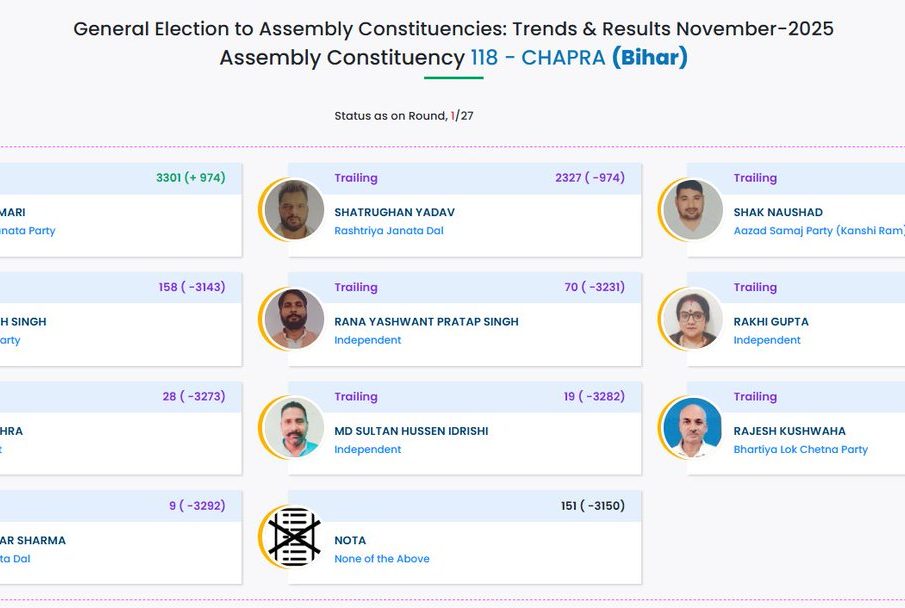Click the Rashtriya Janata Dal party label
Screen dimensions: 905x608
click(388, 231)
